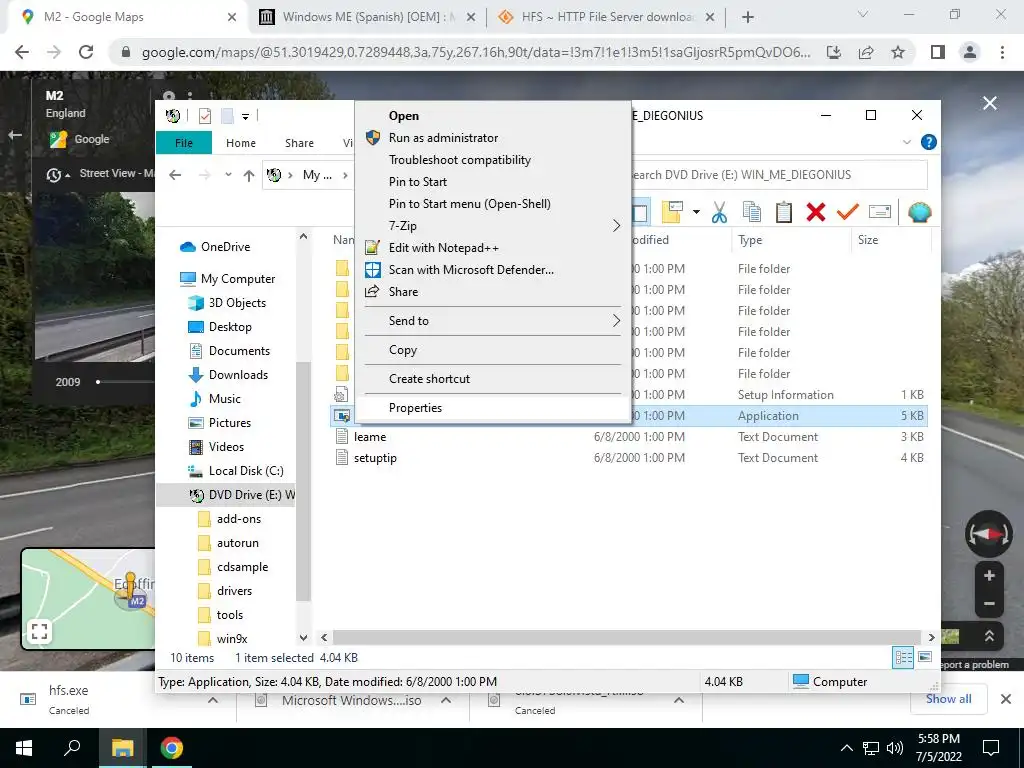The width and height of the screenshot is (1024, 768).
Task: Select Scan with Microsoft Defender
Action: [x=493, y=270]
